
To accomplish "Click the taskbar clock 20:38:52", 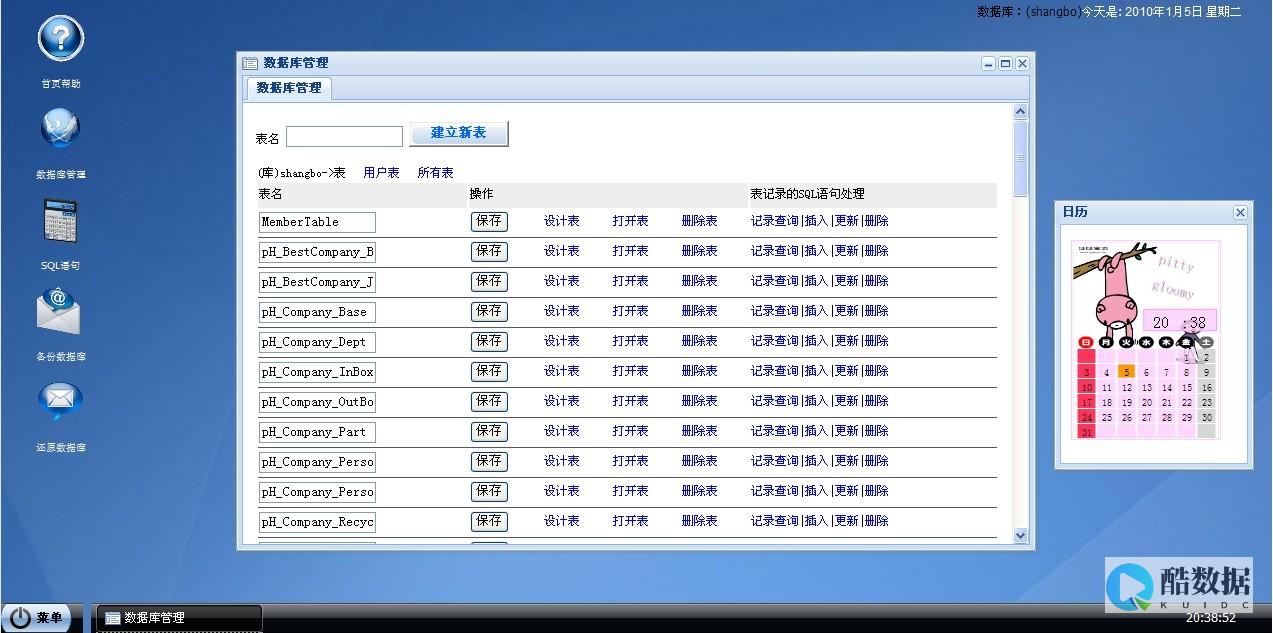I will (x=1211, y=618).
